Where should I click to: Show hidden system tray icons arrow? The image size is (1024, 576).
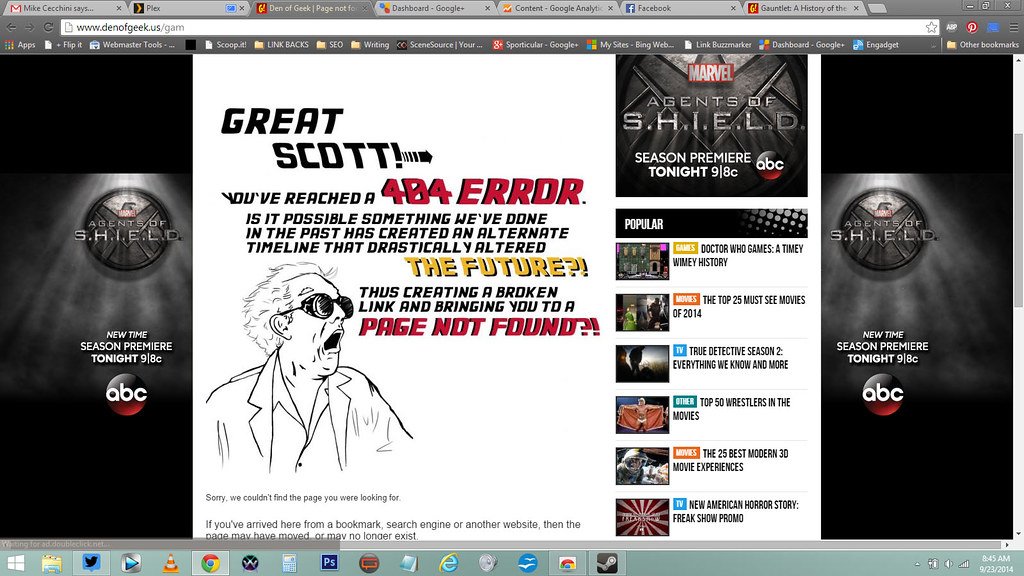click(x=918, y=564)
